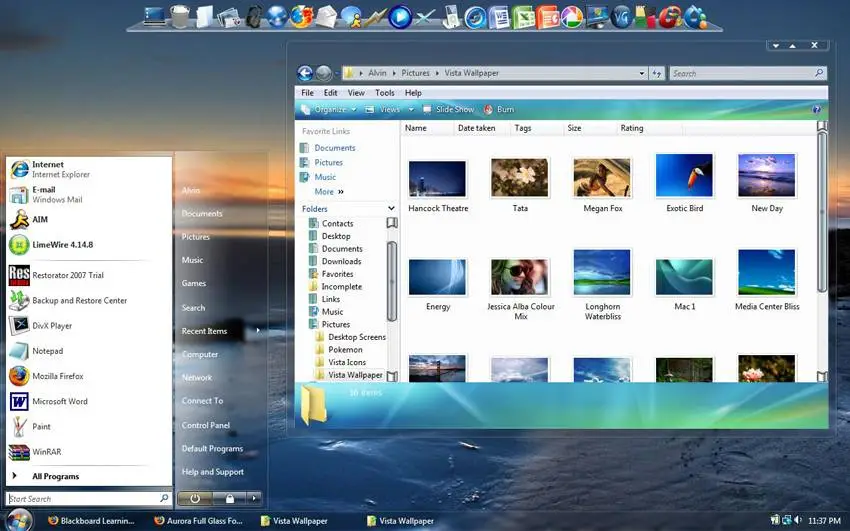Viewport: 850px width, 531px height.
Task: Select Downloads in folder tree
Action: [x=342, y=262]
